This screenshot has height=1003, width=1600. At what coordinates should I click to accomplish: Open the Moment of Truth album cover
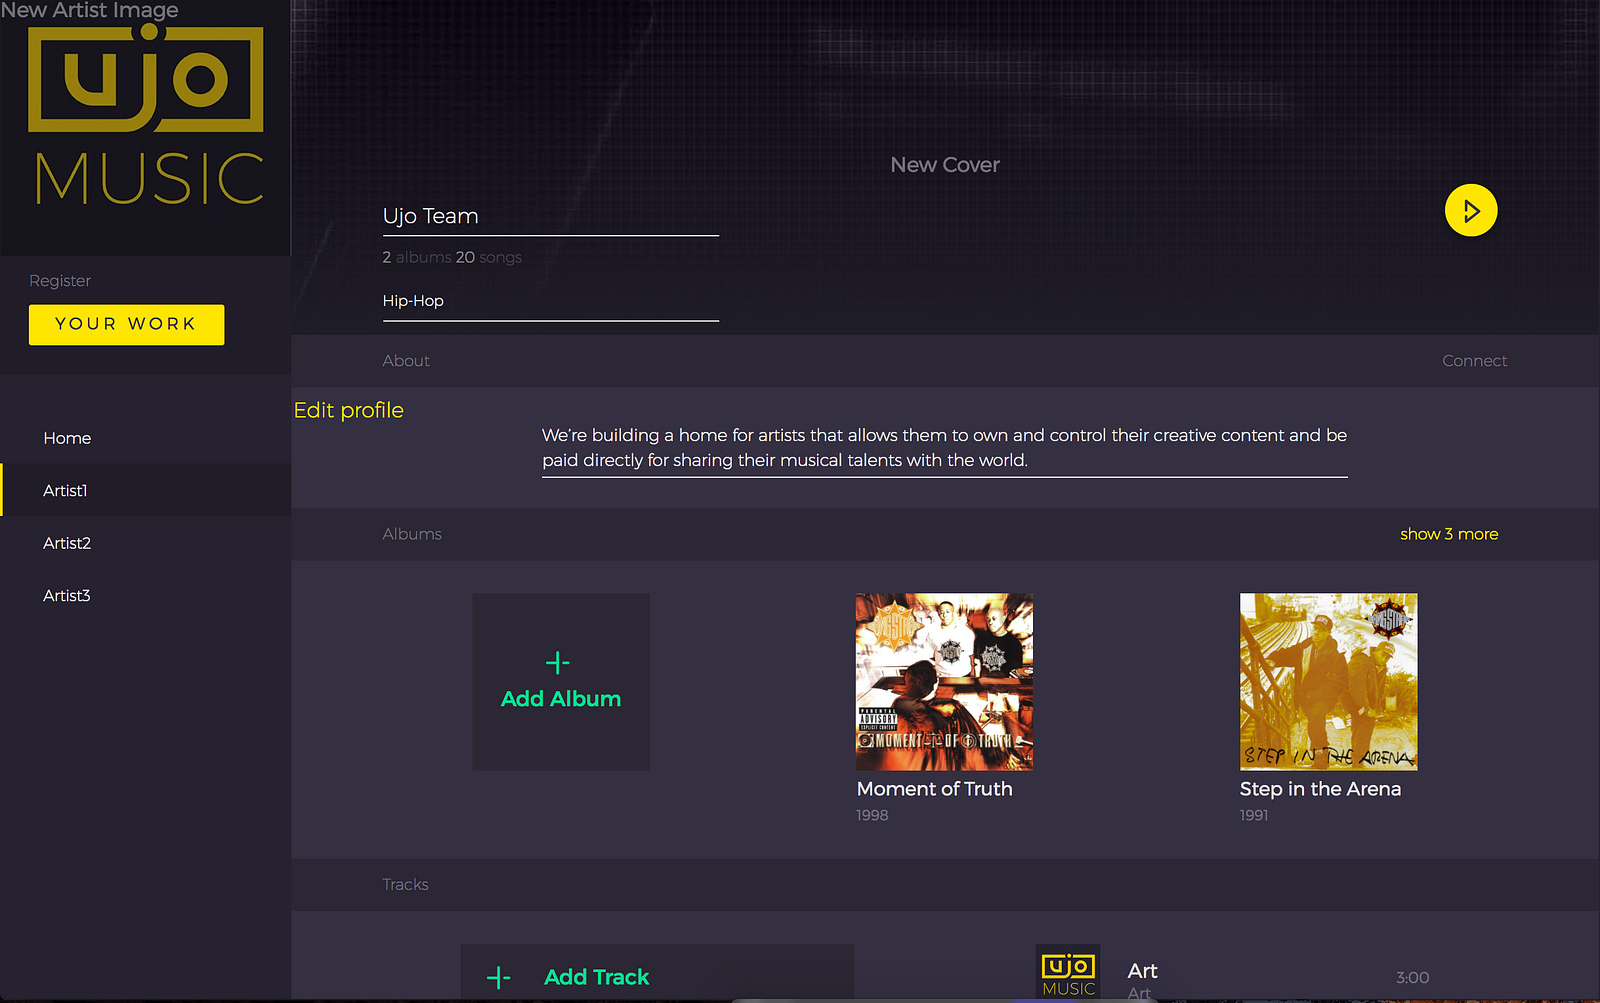pyautogui.click(x=945, y=682)
